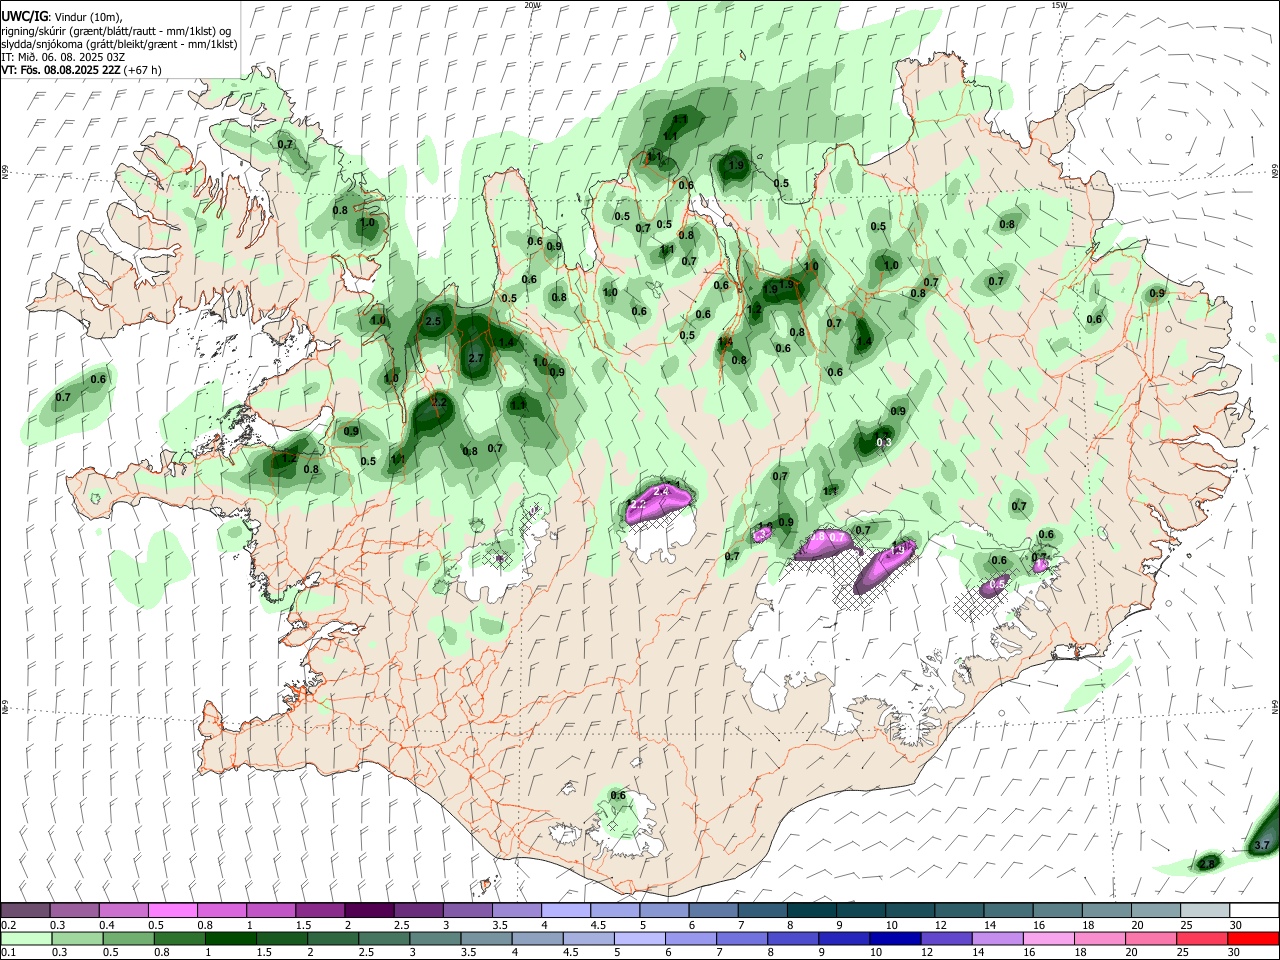Click the '0.1' label on the lower scale
Screen dimensions: 1280x960
(x=8, y=953)
